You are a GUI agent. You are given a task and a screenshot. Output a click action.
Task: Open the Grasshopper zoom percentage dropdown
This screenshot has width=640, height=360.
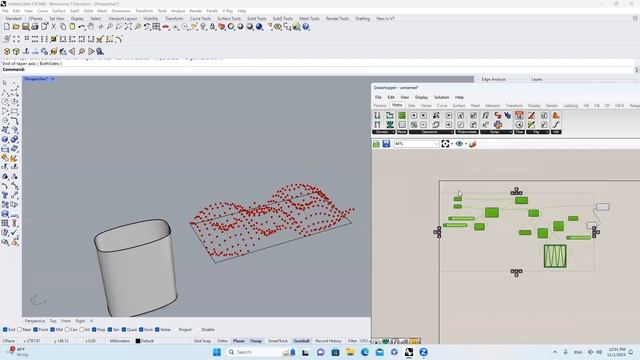[x=436, y=144]
